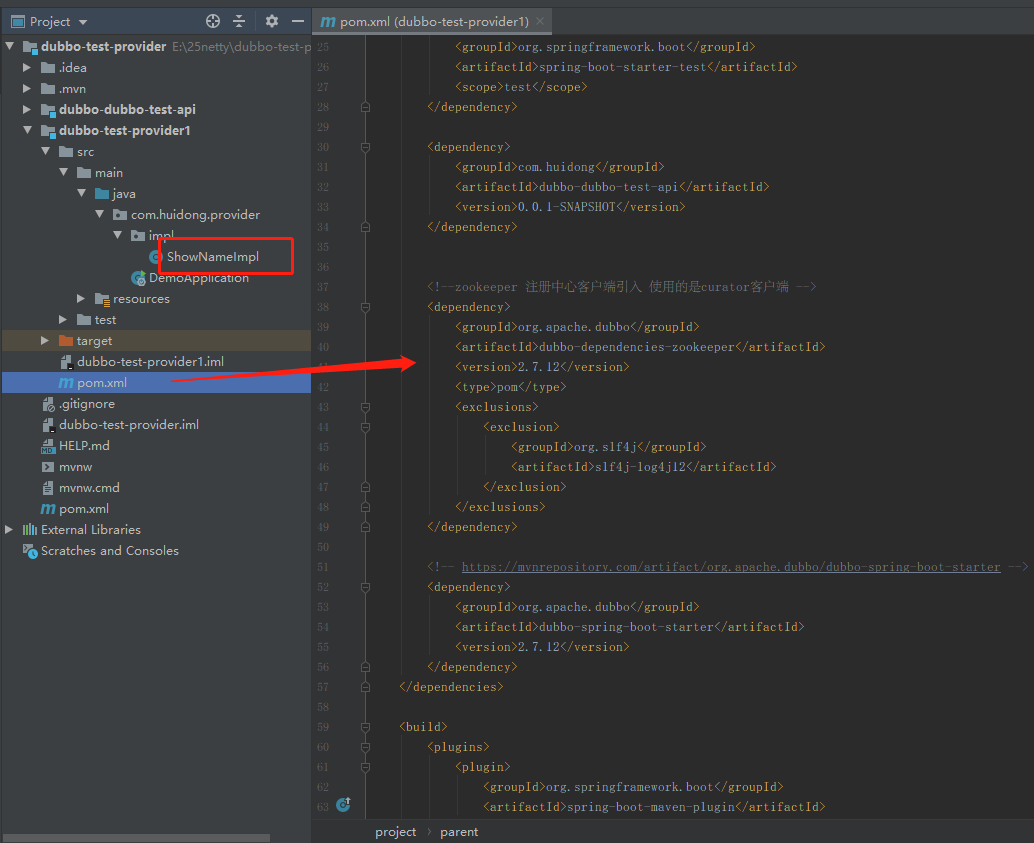Image resolution: width=1034 pixels, height=843 pixels.
Task: Click the DemoApplication Spring class icon
Action: pyautogui.click(x=138, y=278)
